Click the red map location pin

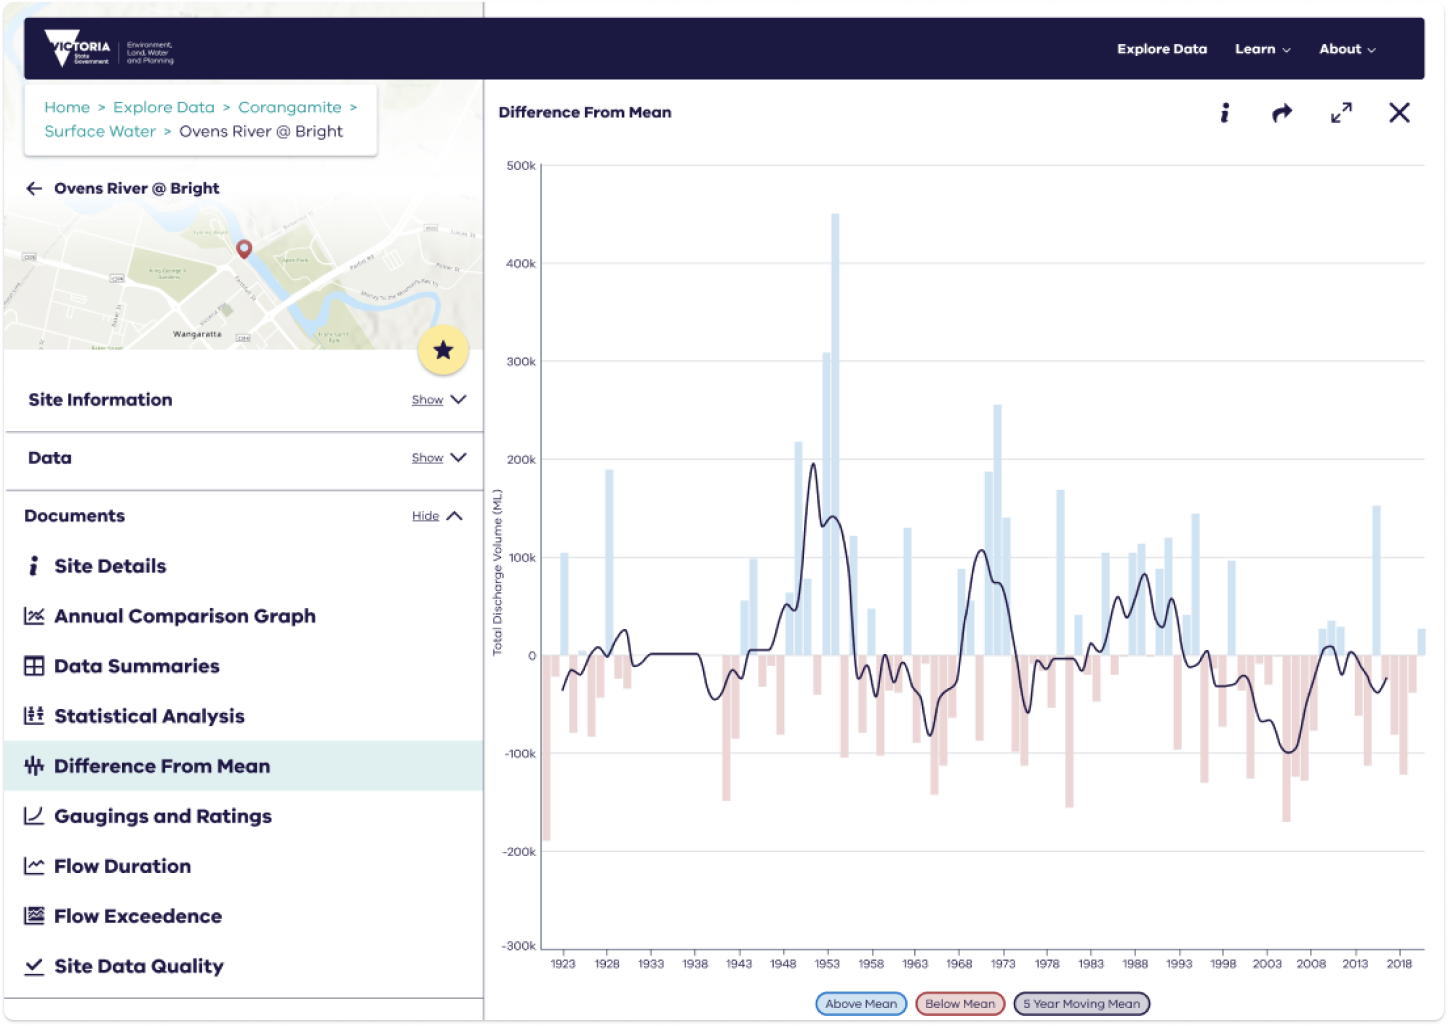click(x=243, y=248)
